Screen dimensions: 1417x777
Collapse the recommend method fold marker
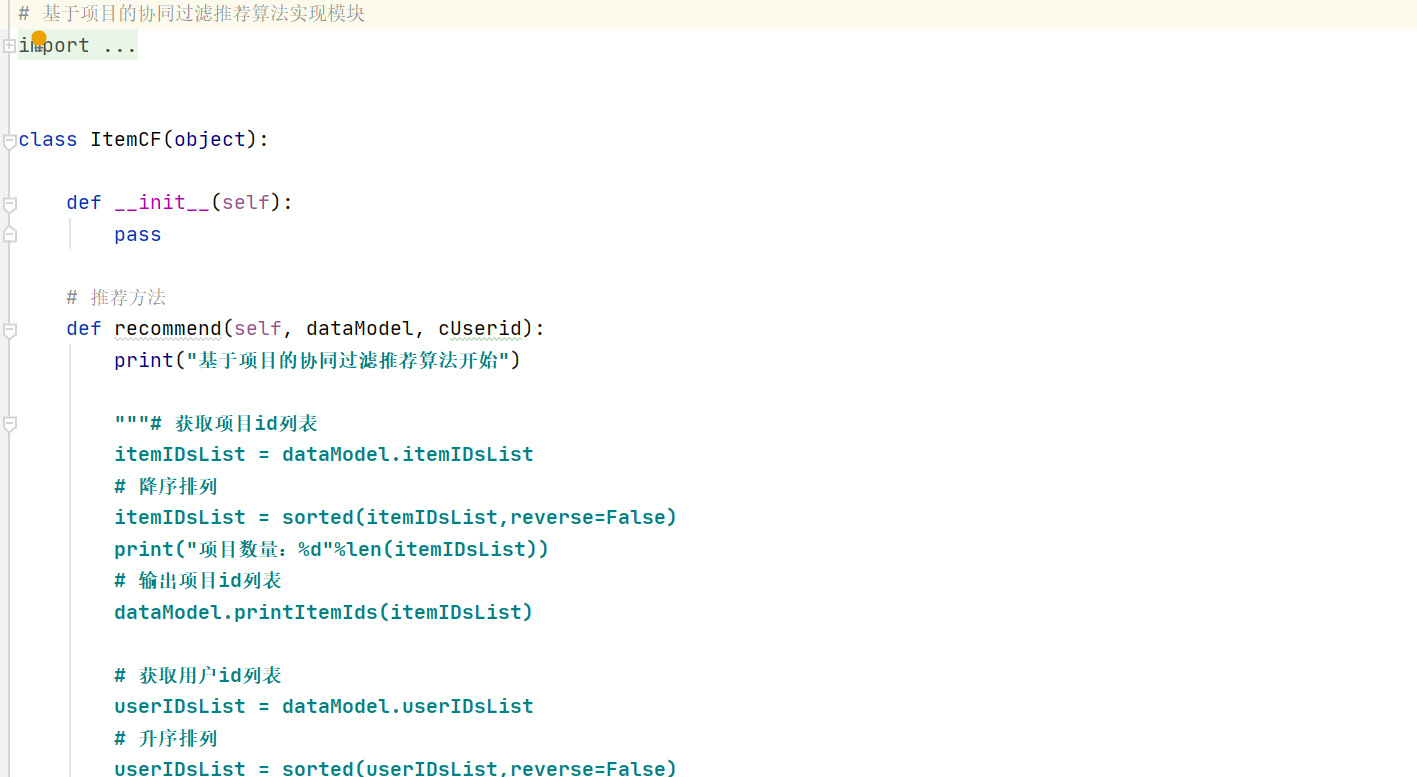tap(9, 331)
